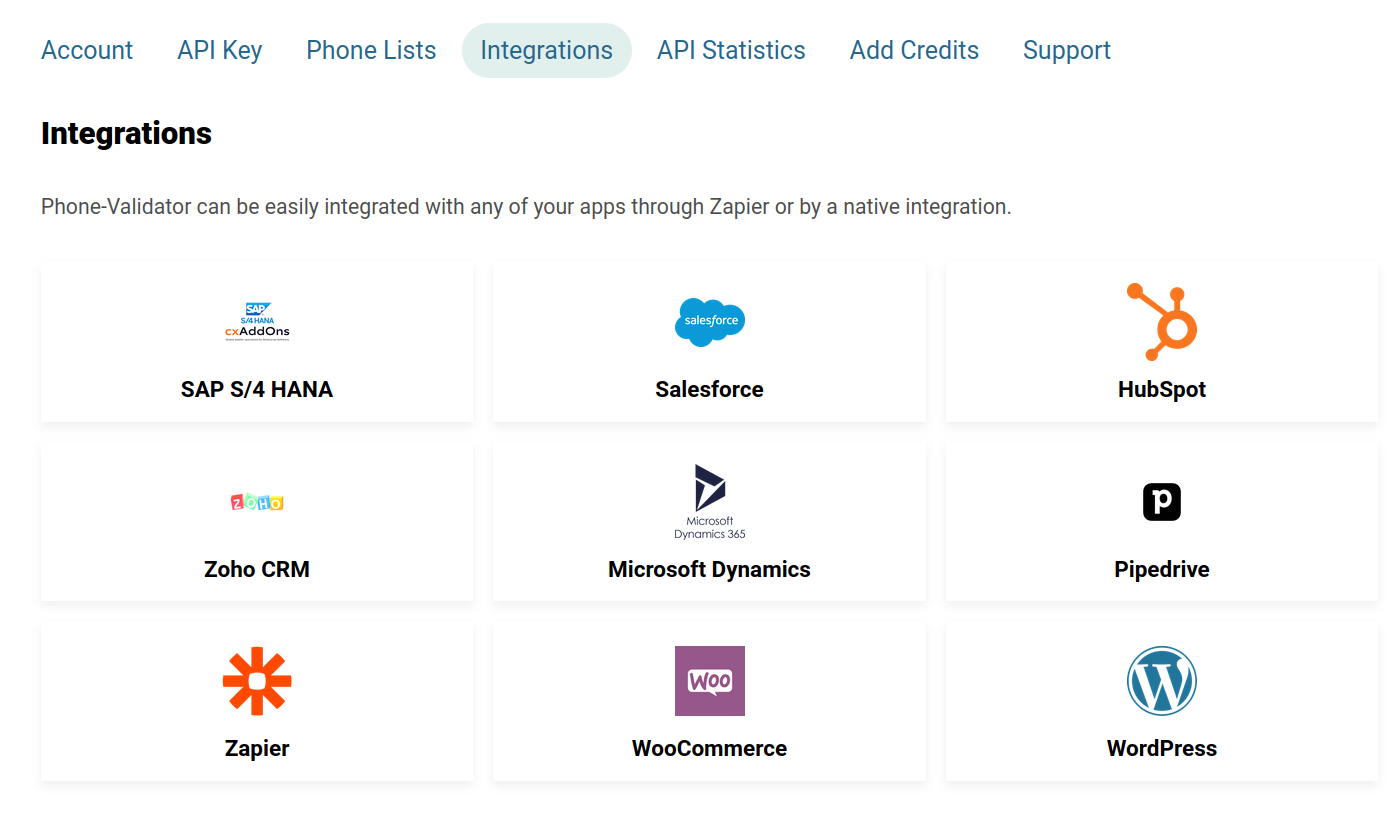Viewport: 1390px width, 813px height.
Task: Open the WooCommerce logo
Action: coord(710,681)
